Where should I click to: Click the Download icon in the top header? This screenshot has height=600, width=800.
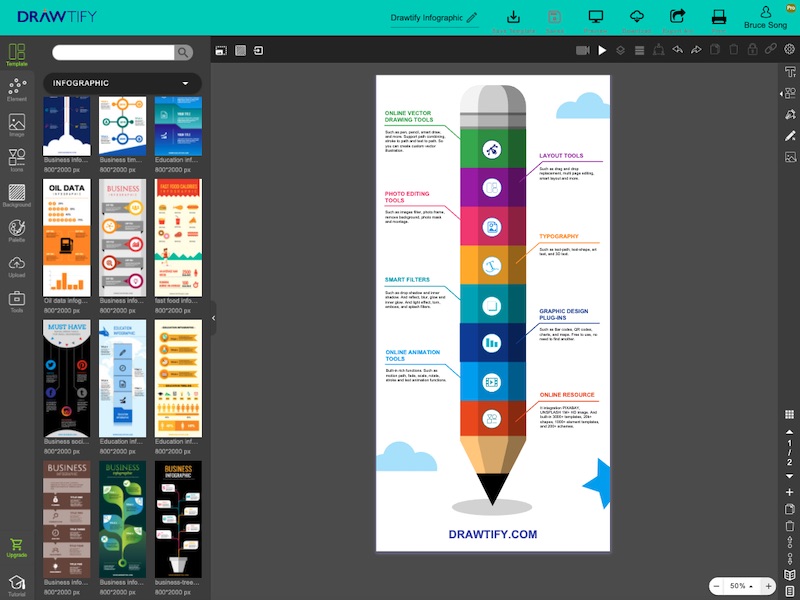[637, 18]
